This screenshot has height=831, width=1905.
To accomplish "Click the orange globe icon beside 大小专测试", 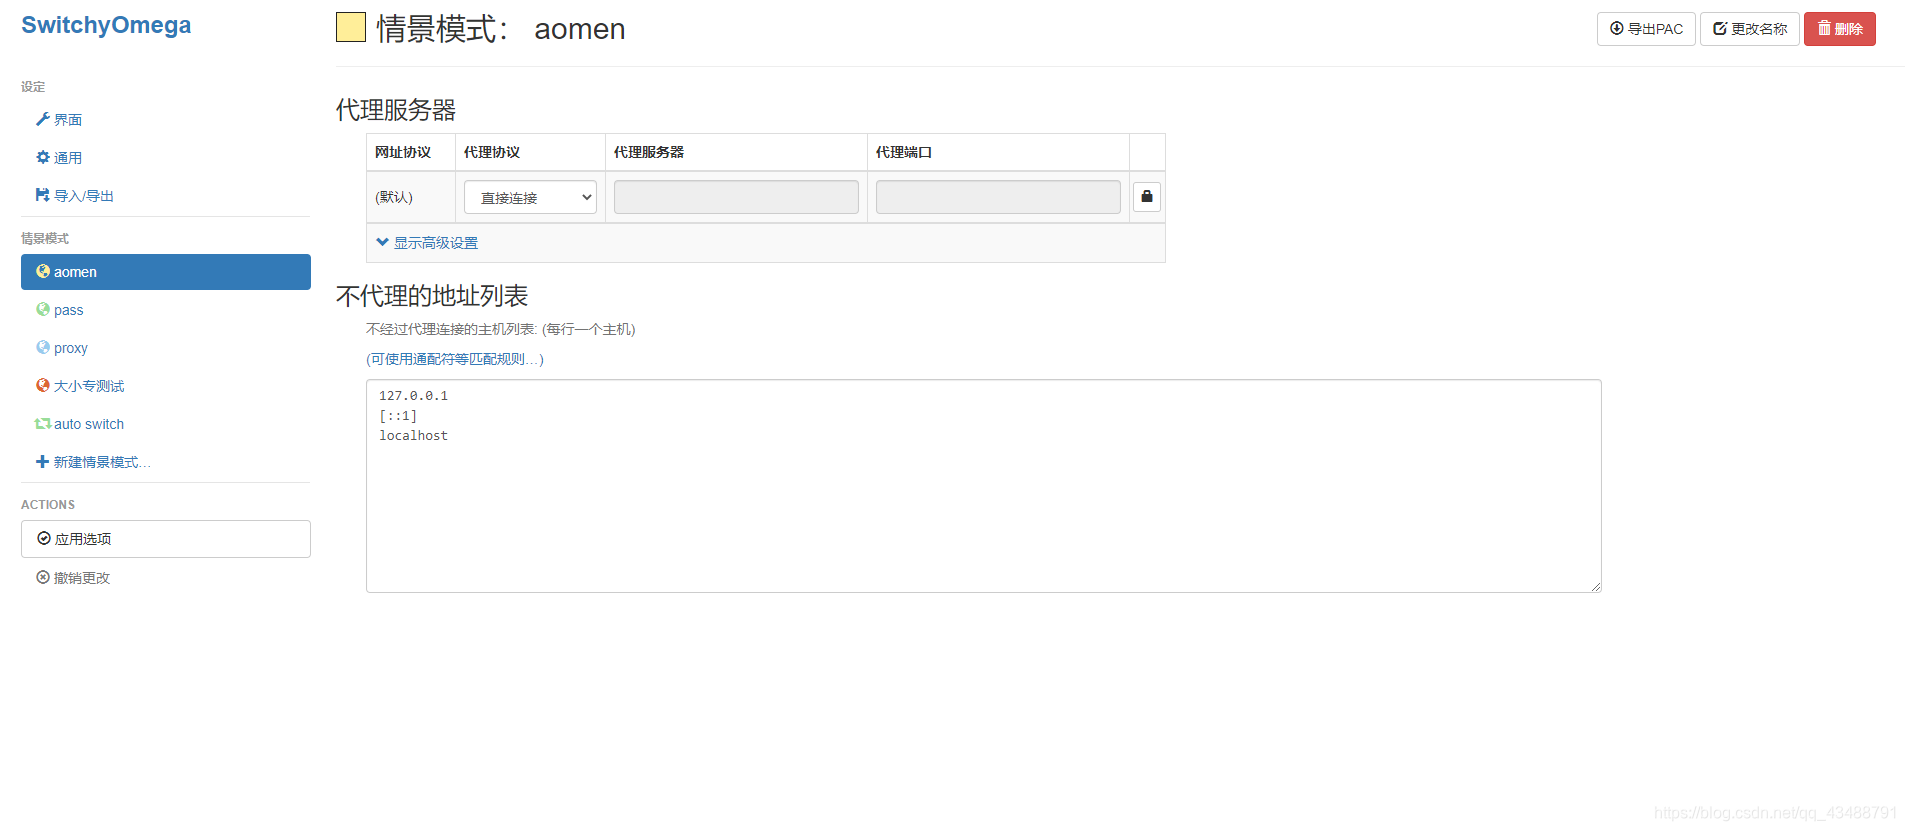I will coord(43,385).
